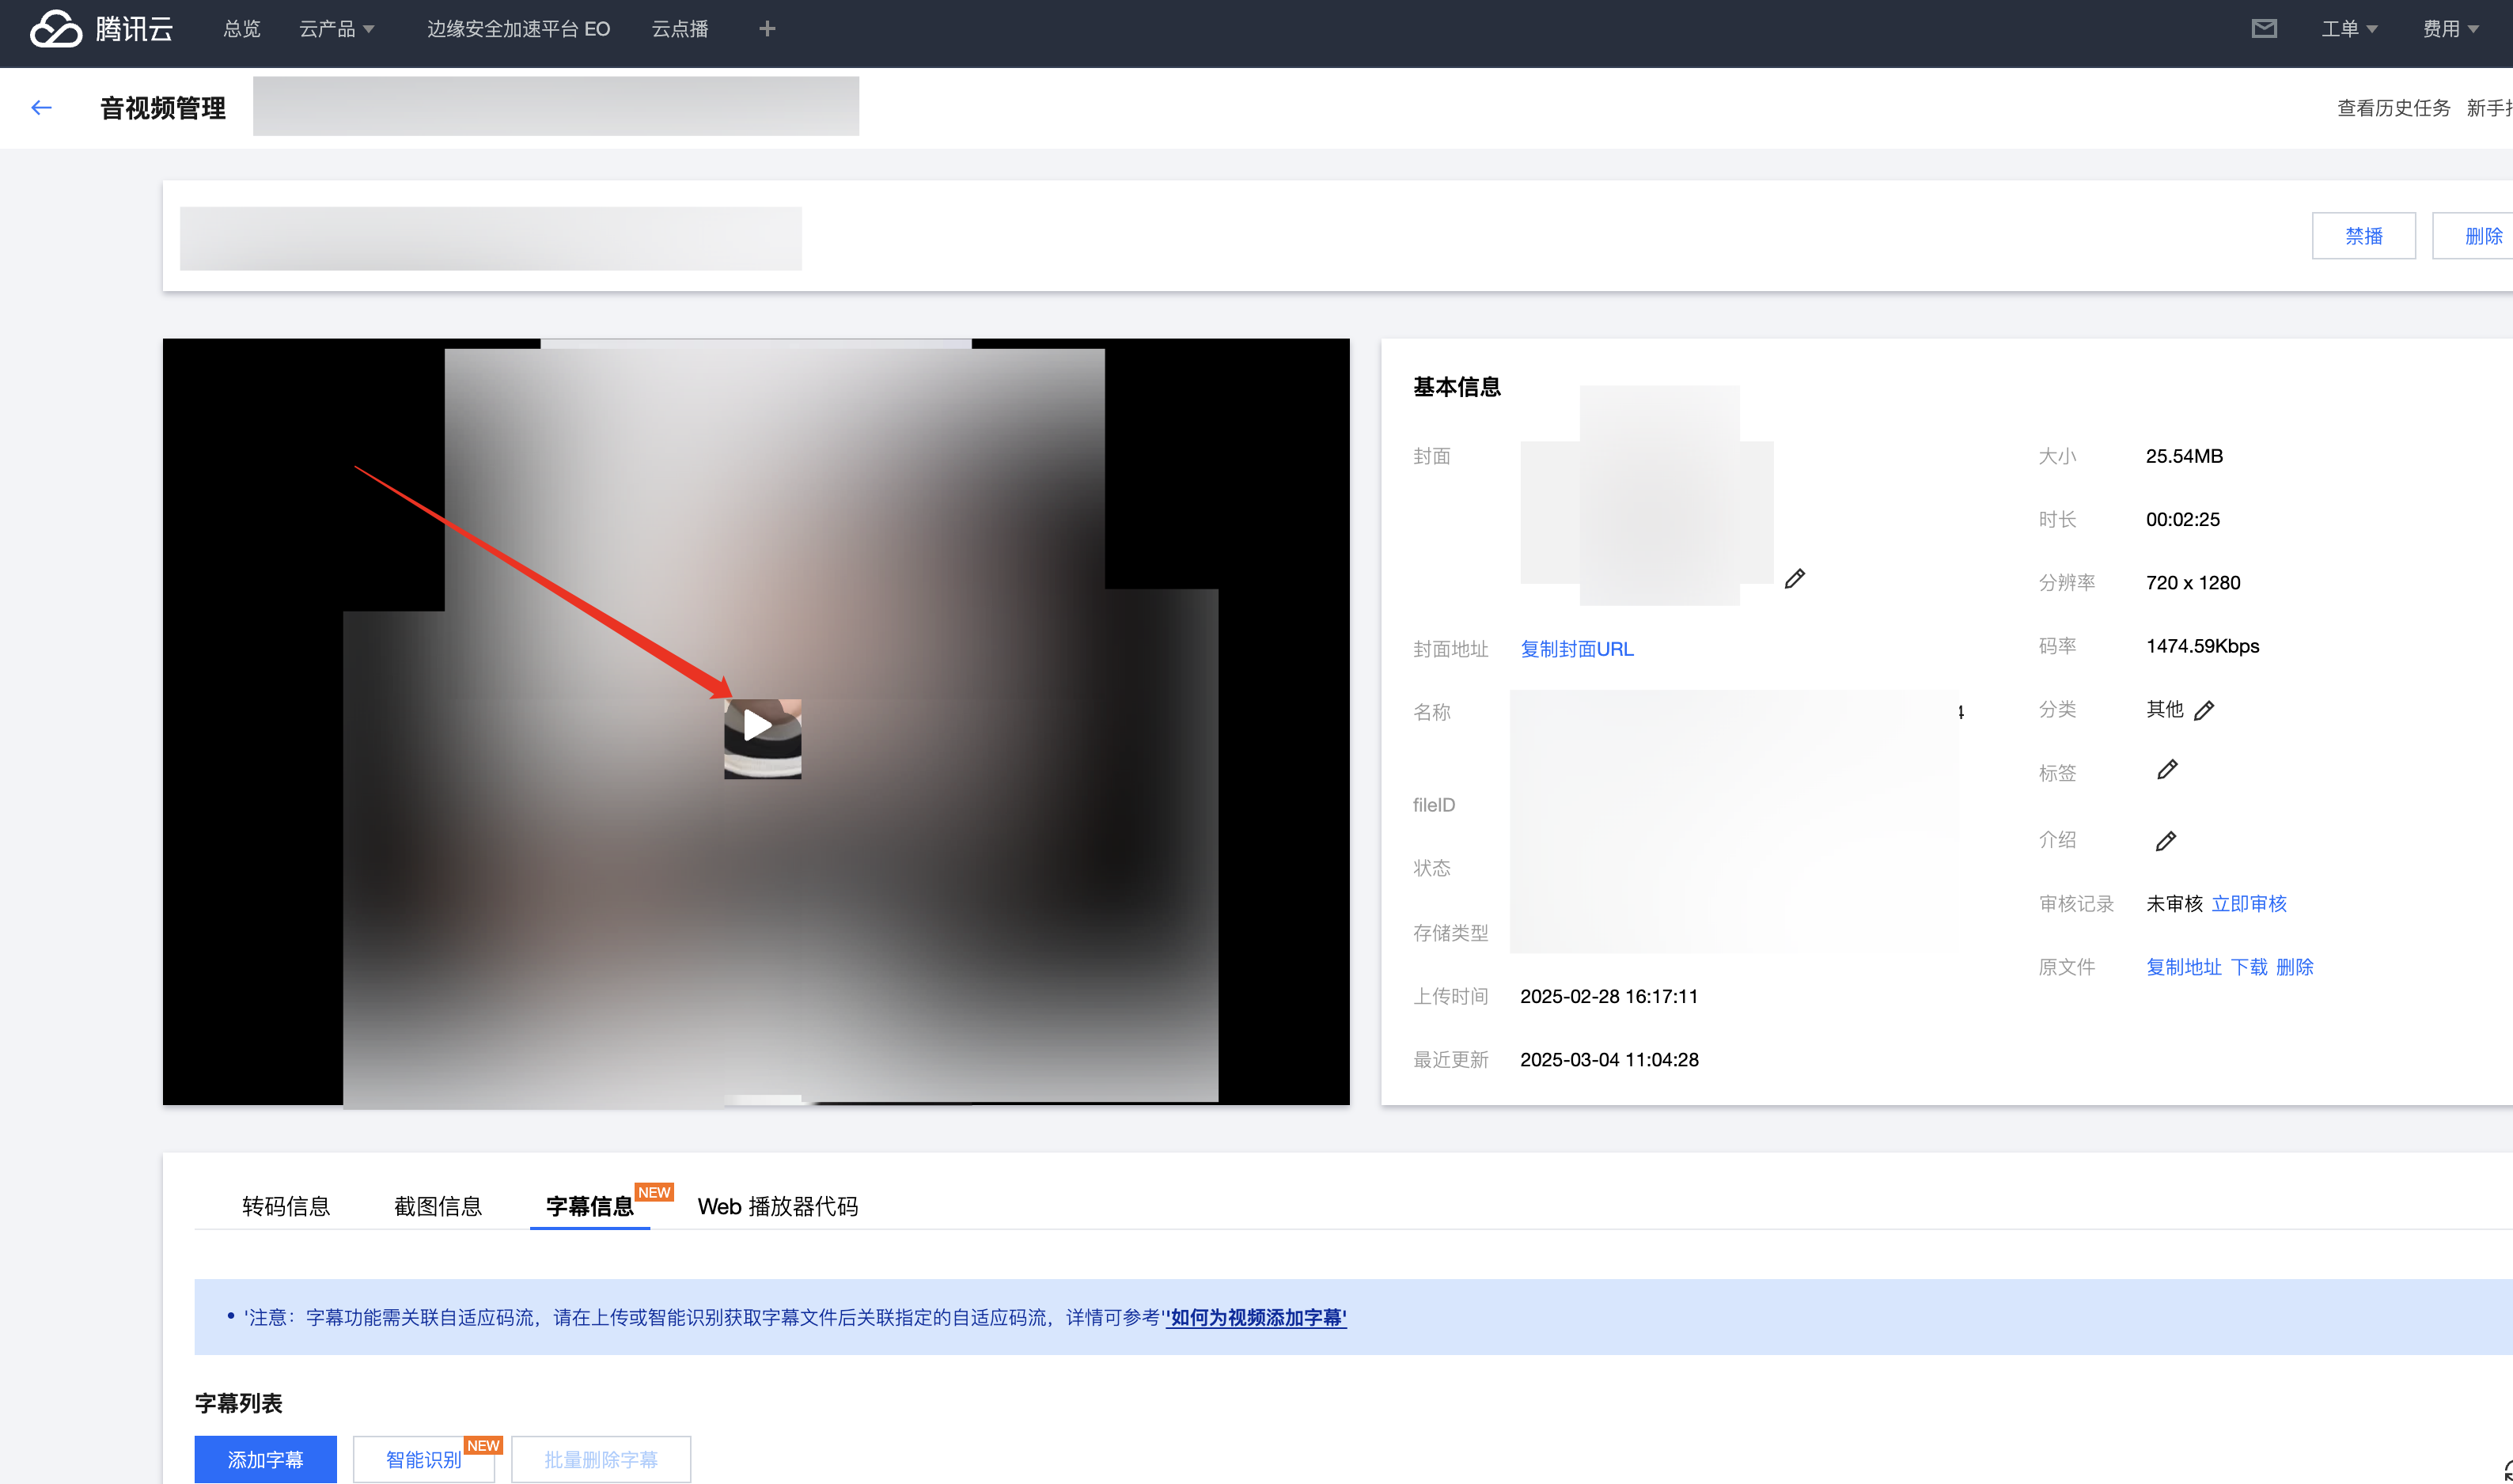Click the plus icon in top navigation

tap(767, 29)
